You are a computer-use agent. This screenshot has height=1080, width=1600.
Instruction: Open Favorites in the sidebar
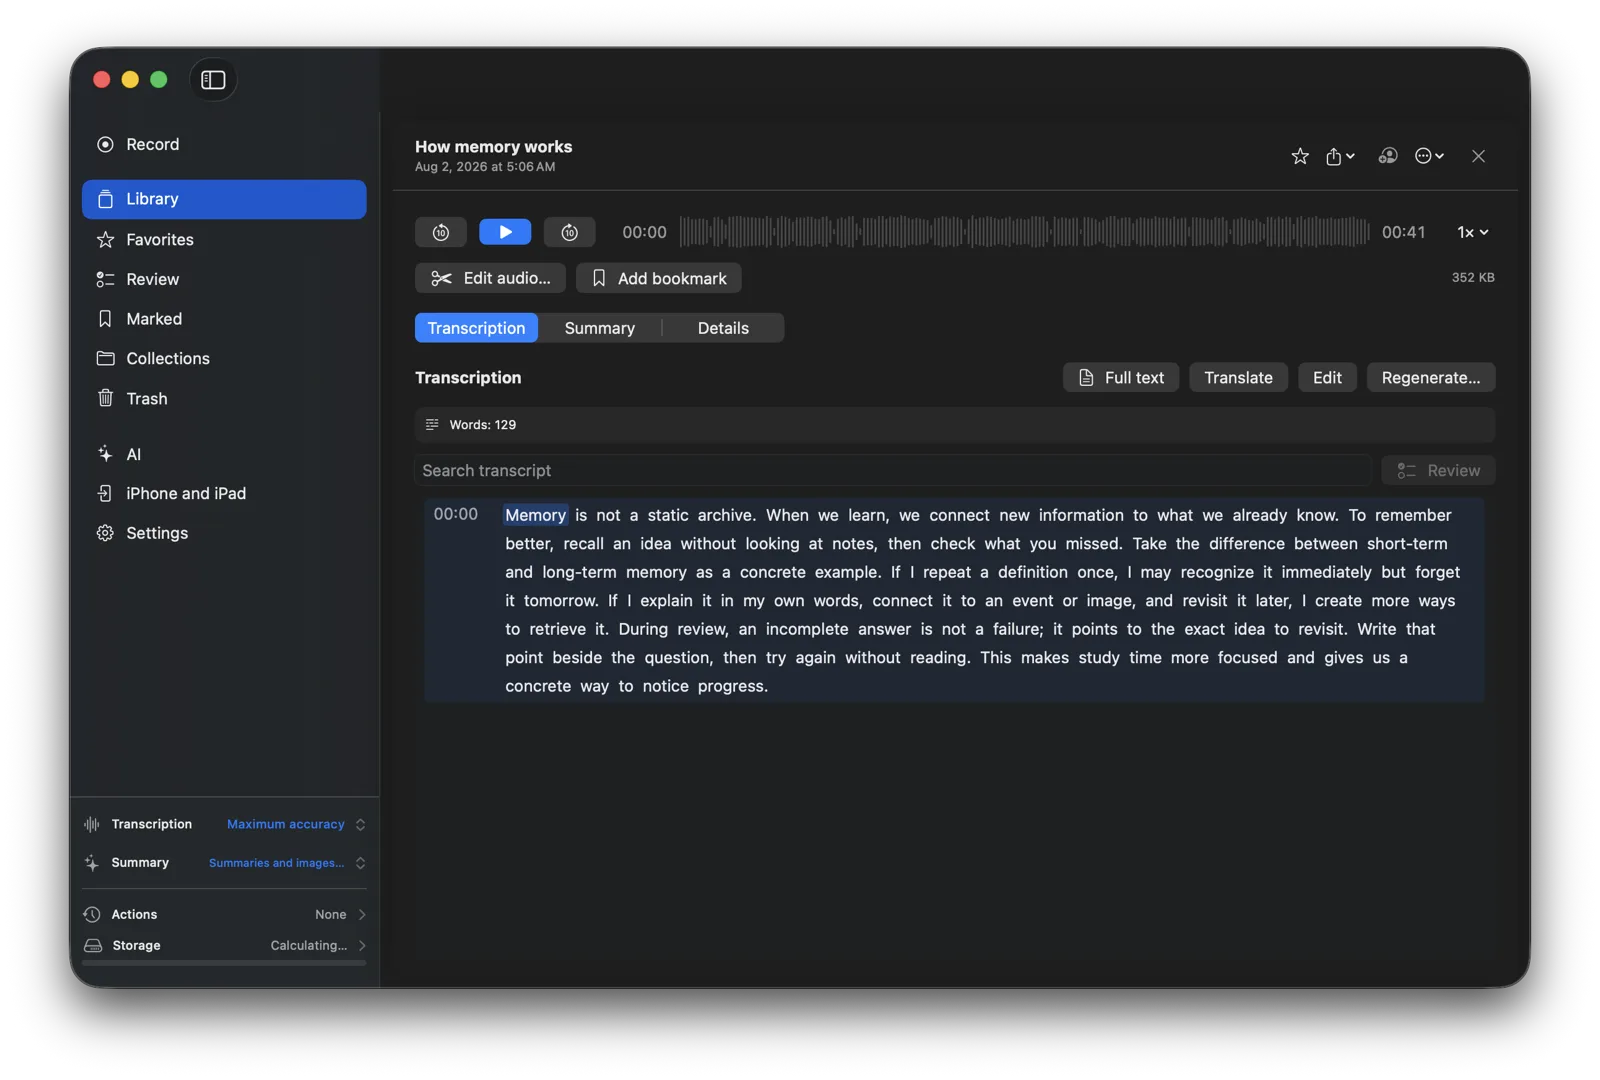coord(224,239)
